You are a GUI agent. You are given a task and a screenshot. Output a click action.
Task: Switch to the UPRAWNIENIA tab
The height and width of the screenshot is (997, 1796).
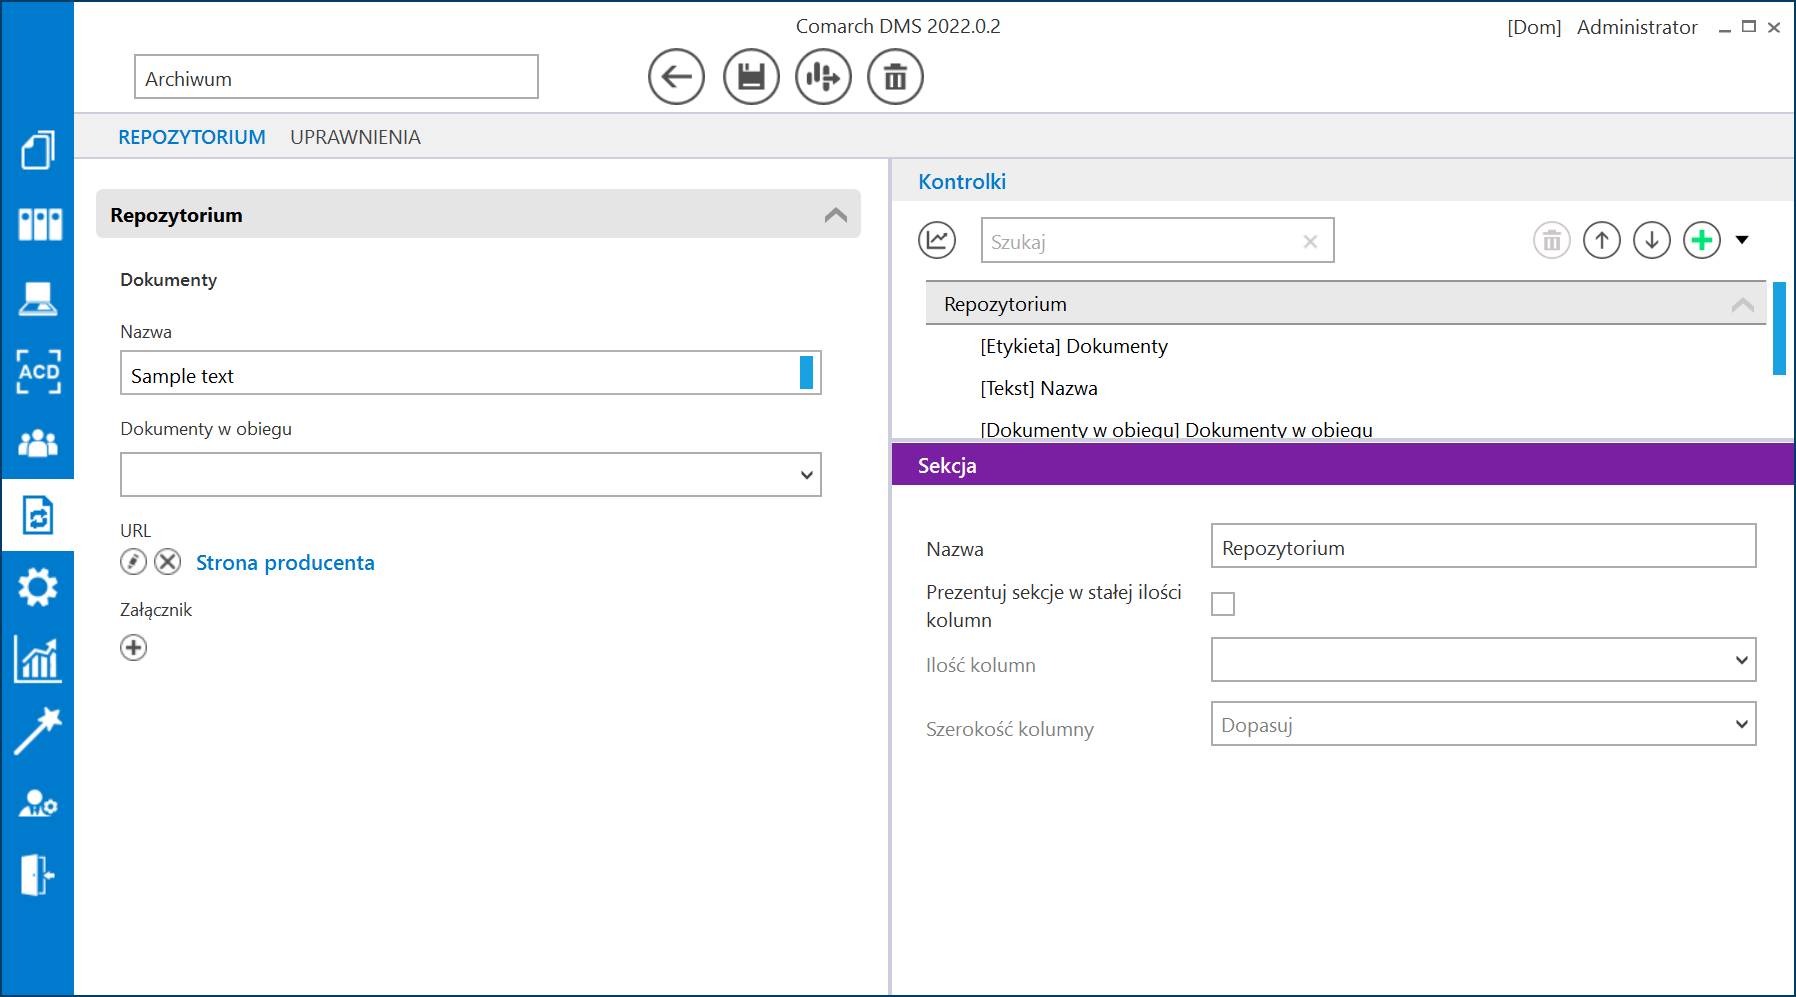click(355, 137)
